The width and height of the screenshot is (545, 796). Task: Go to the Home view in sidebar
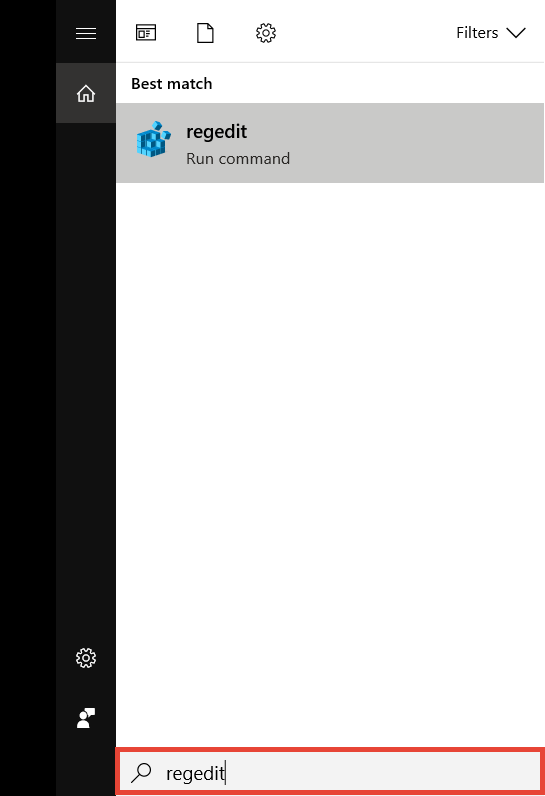[86, 93]
